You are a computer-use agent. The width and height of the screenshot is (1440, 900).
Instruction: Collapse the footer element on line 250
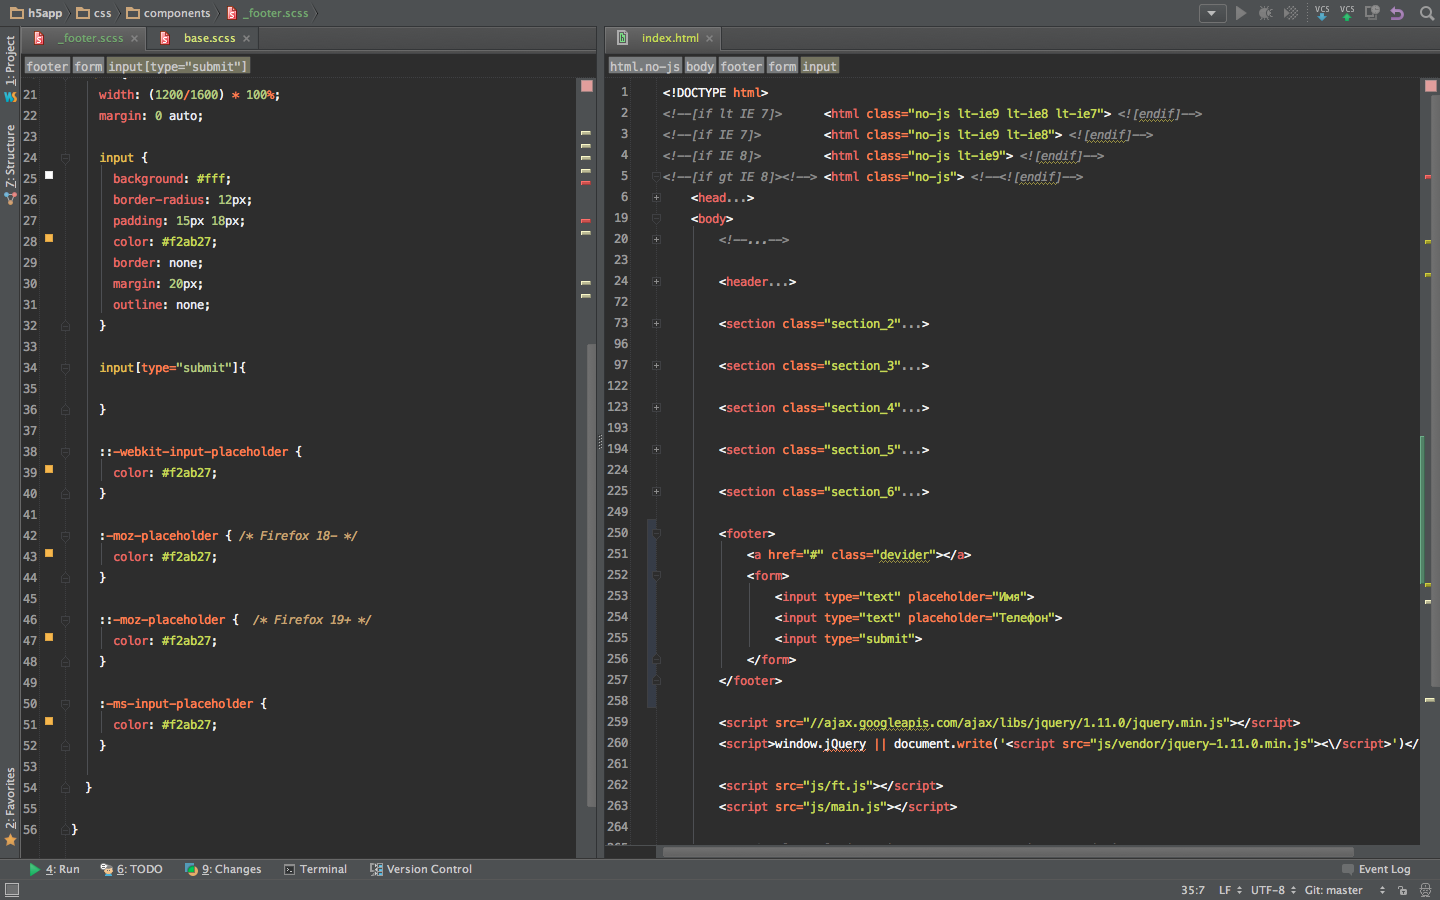pyautogui.click(x=656, y=534)
